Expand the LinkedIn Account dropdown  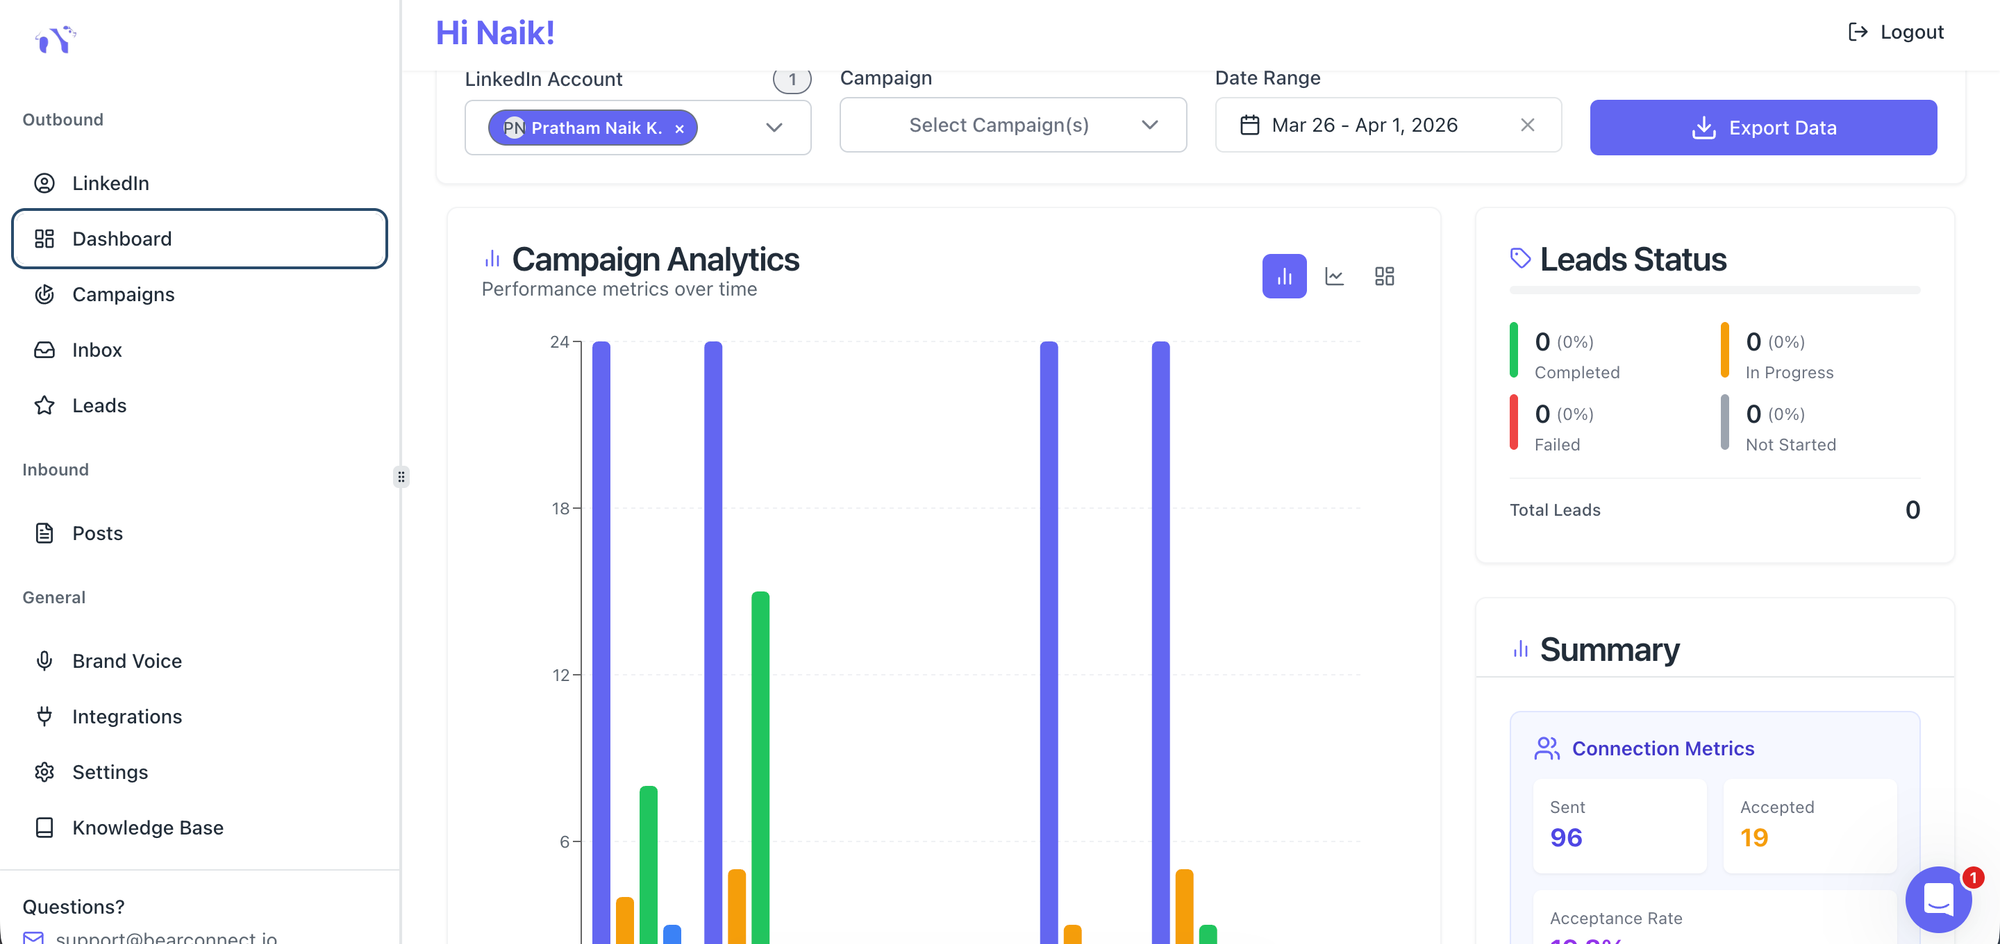pos(774,127)
